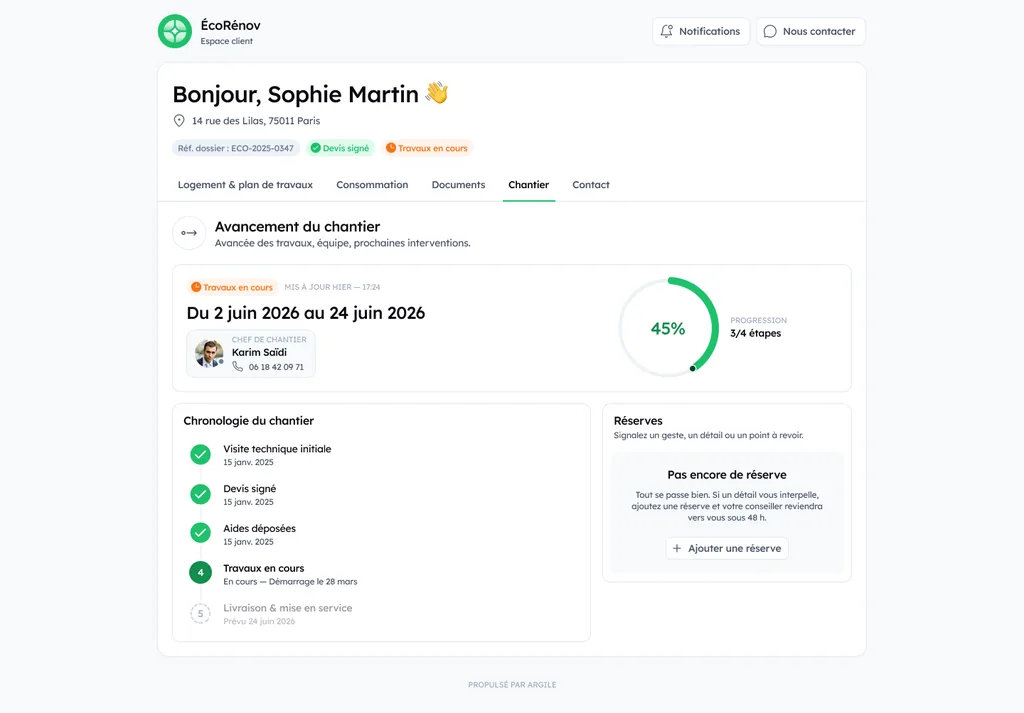Open the Documents tab
Image resolution: width=1024 pixels, height=713 pixels.
tap(458, 185)
